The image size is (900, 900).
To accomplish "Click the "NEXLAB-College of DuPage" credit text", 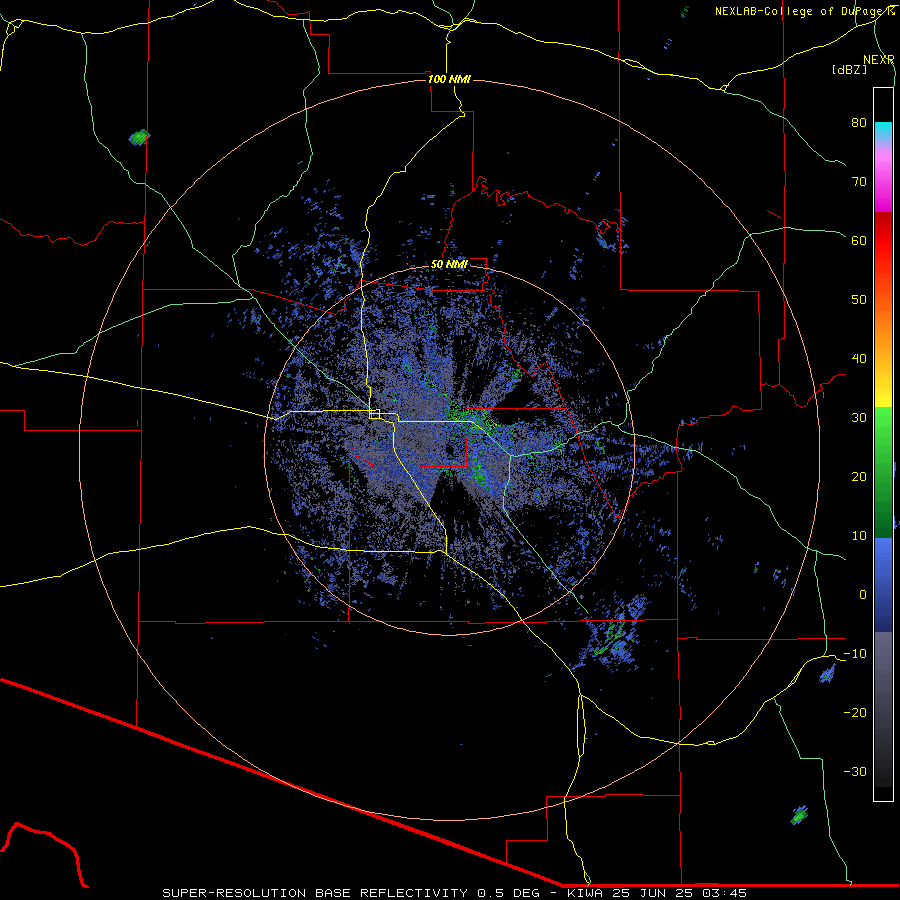I will coord(800,11).
